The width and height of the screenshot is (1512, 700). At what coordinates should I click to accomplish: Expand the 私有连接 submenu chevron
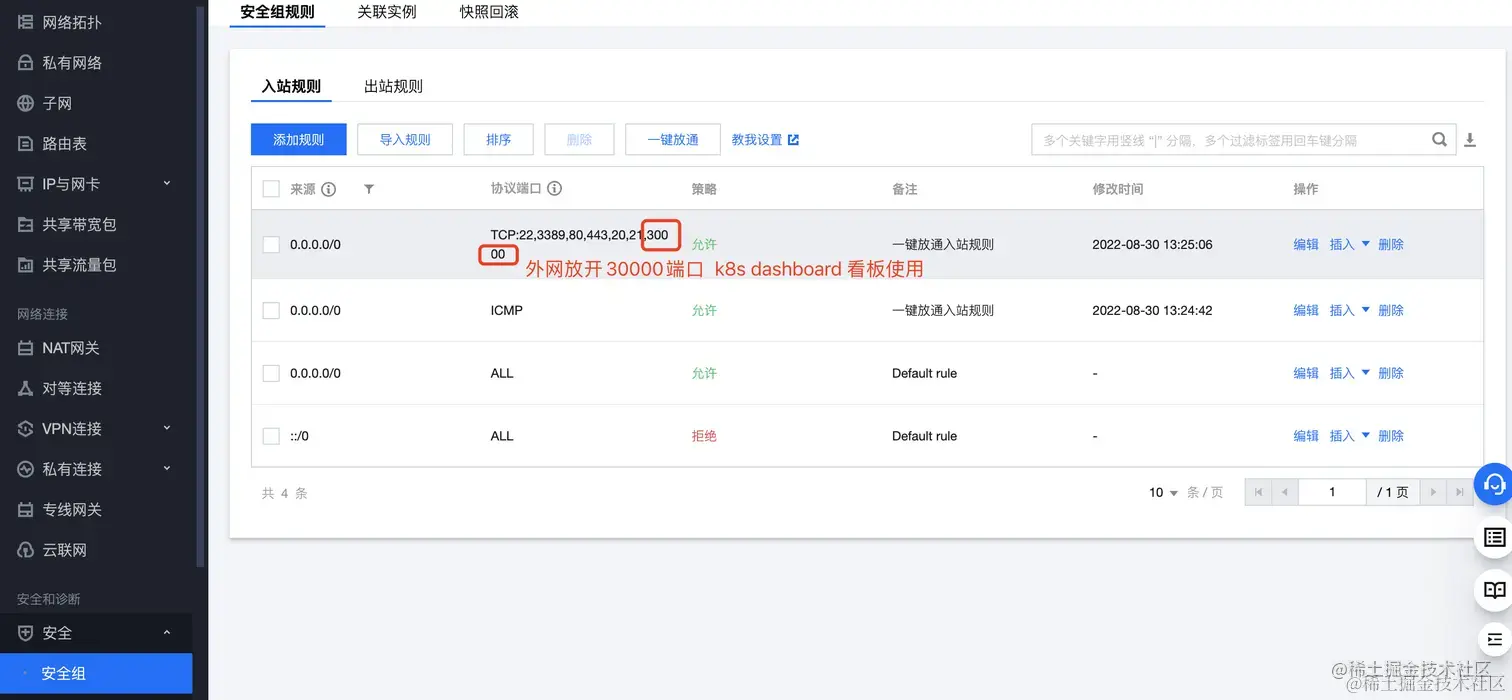[x=167, y=468]
